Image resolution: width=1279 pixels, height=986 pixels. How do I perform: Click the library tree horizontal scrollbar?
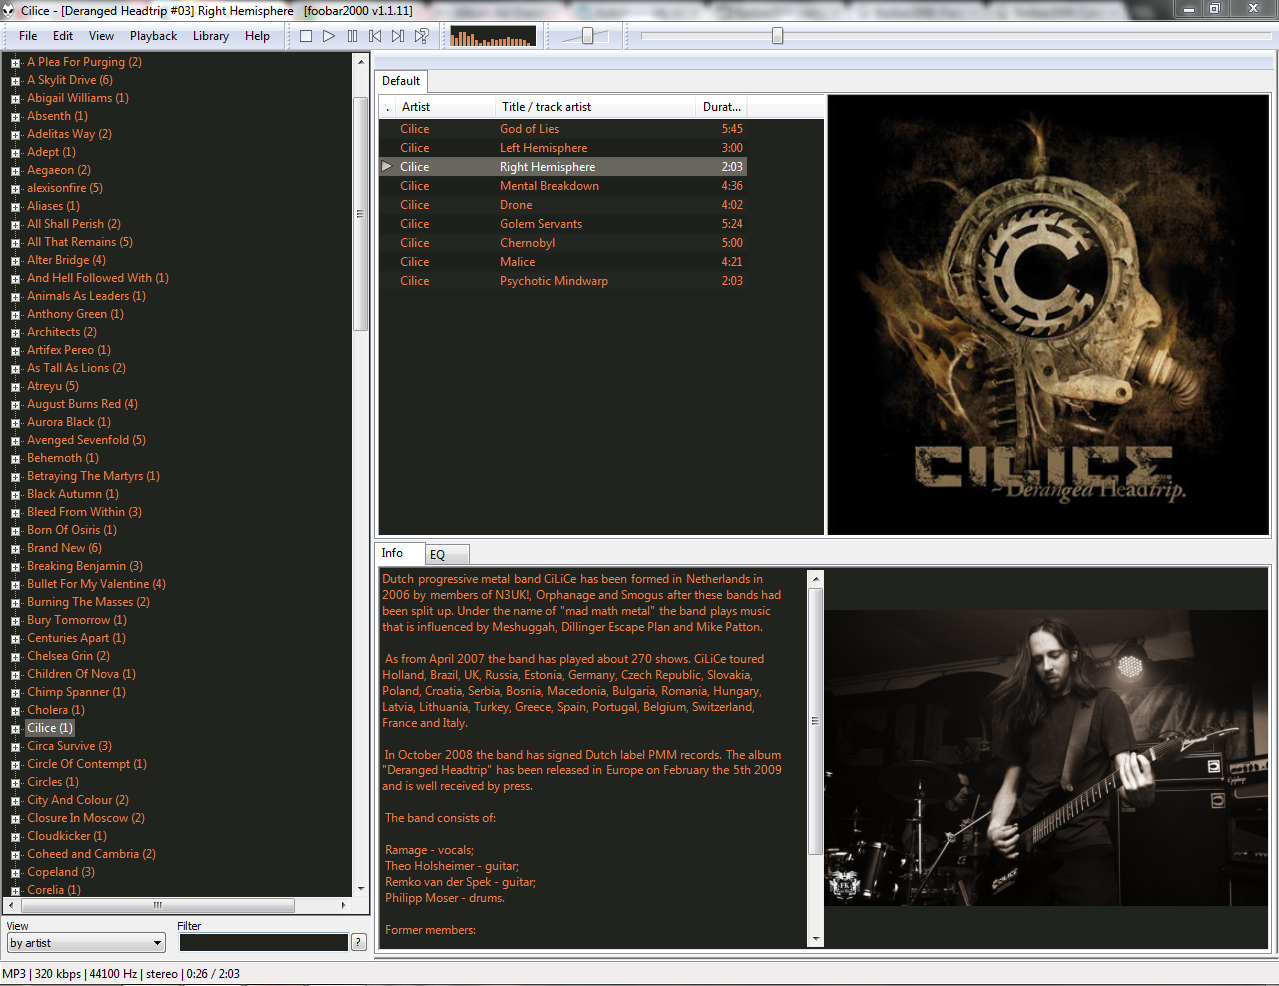157,905
